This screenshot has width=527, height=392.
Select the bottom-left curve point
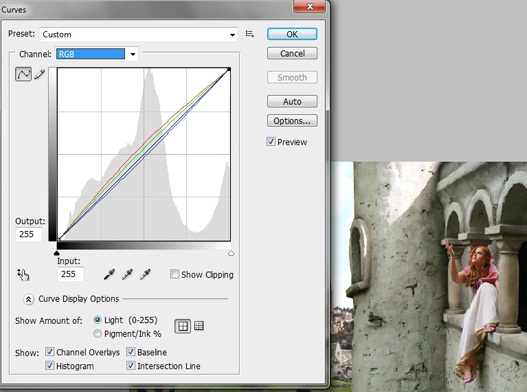point(59,239)
